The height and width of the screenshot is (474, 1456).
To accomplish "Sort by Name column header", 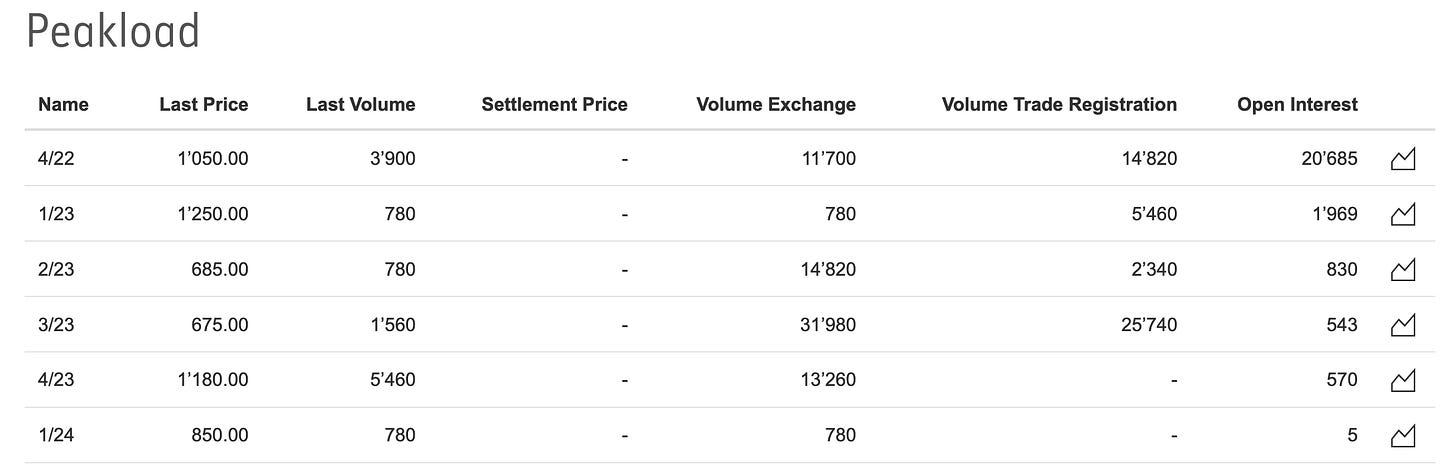I will coord(63,104).
